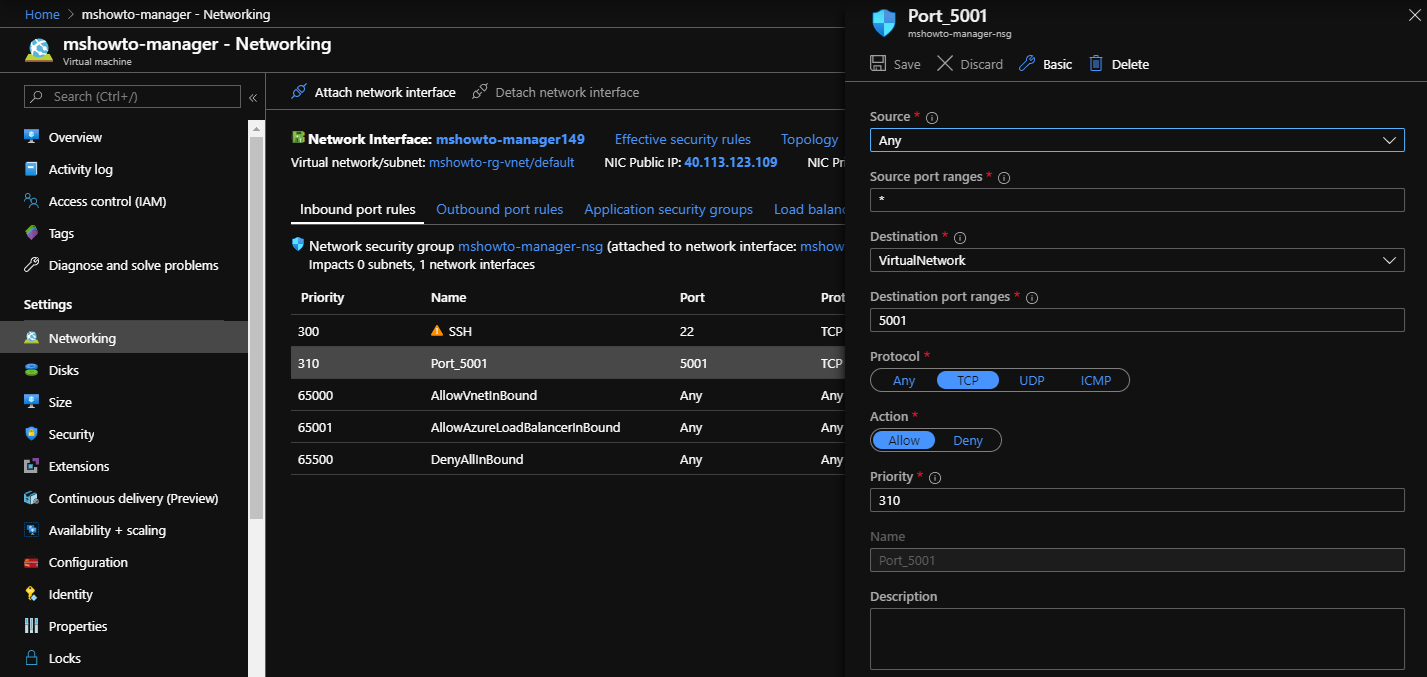
Task: Click the Access control (IAM) people icon
Action: (31, 201)
